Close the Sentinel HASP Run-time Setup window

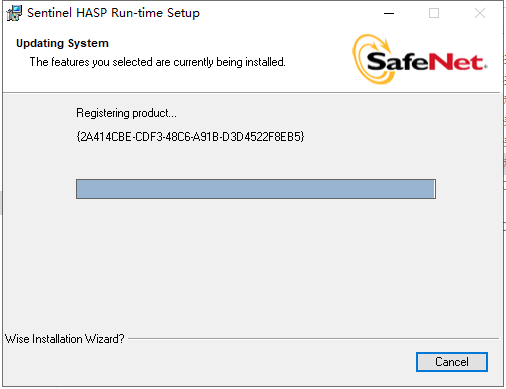(x=480, y=13)
